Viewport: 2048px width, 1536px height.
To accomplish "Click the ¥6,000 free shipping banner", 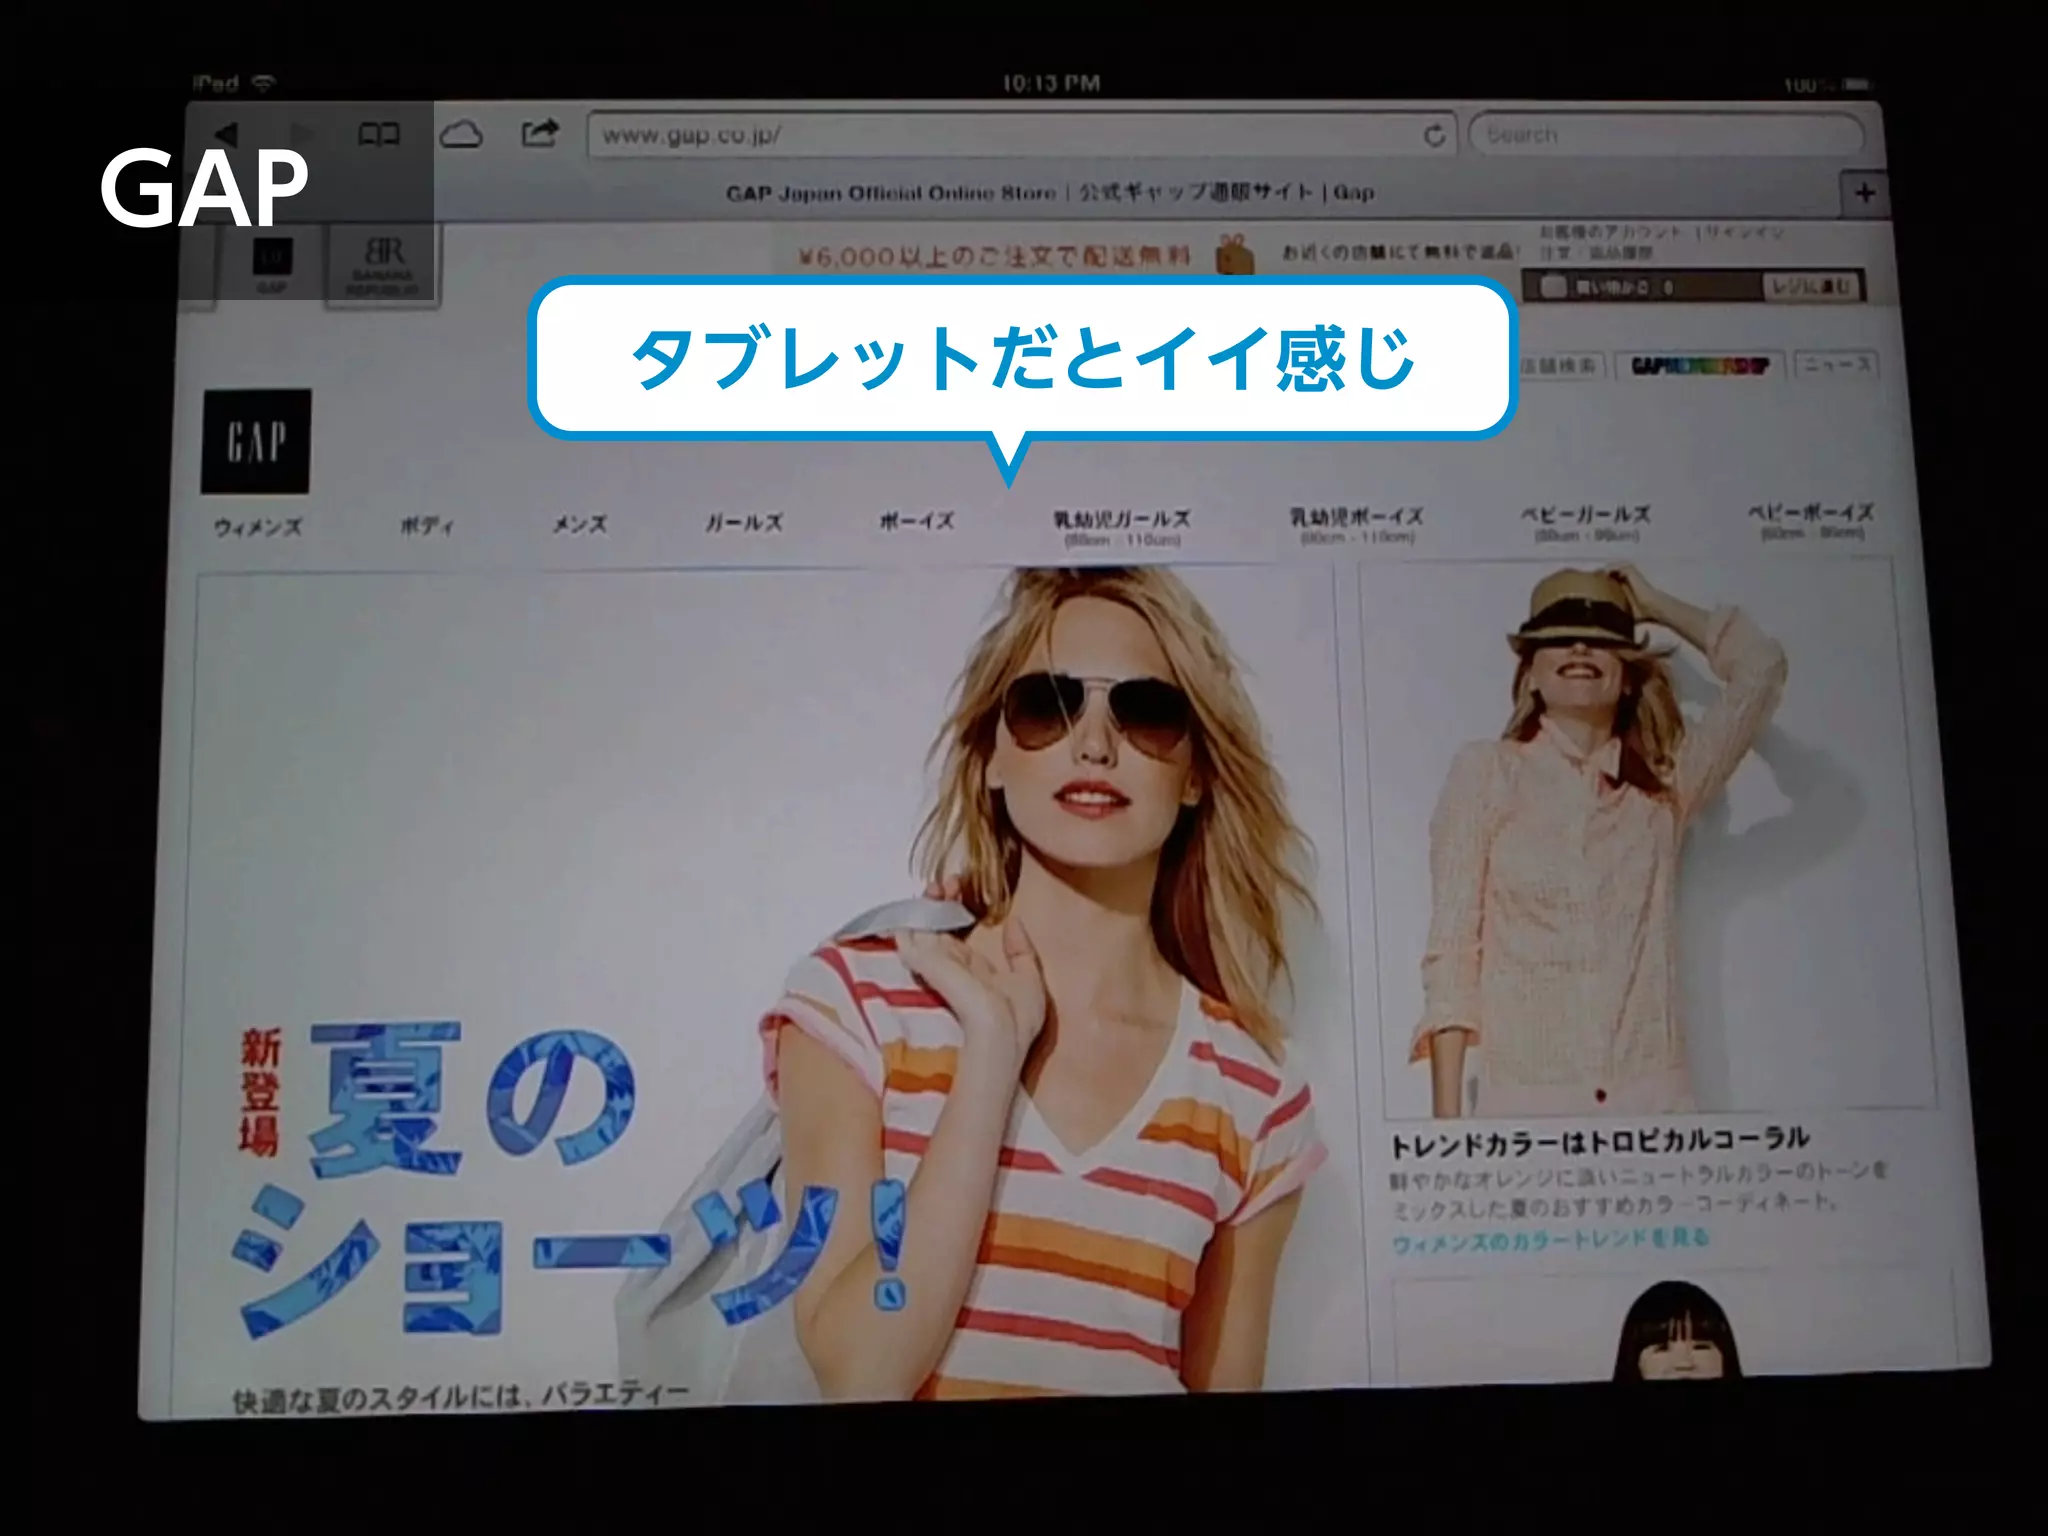I will tap(994, 257).
